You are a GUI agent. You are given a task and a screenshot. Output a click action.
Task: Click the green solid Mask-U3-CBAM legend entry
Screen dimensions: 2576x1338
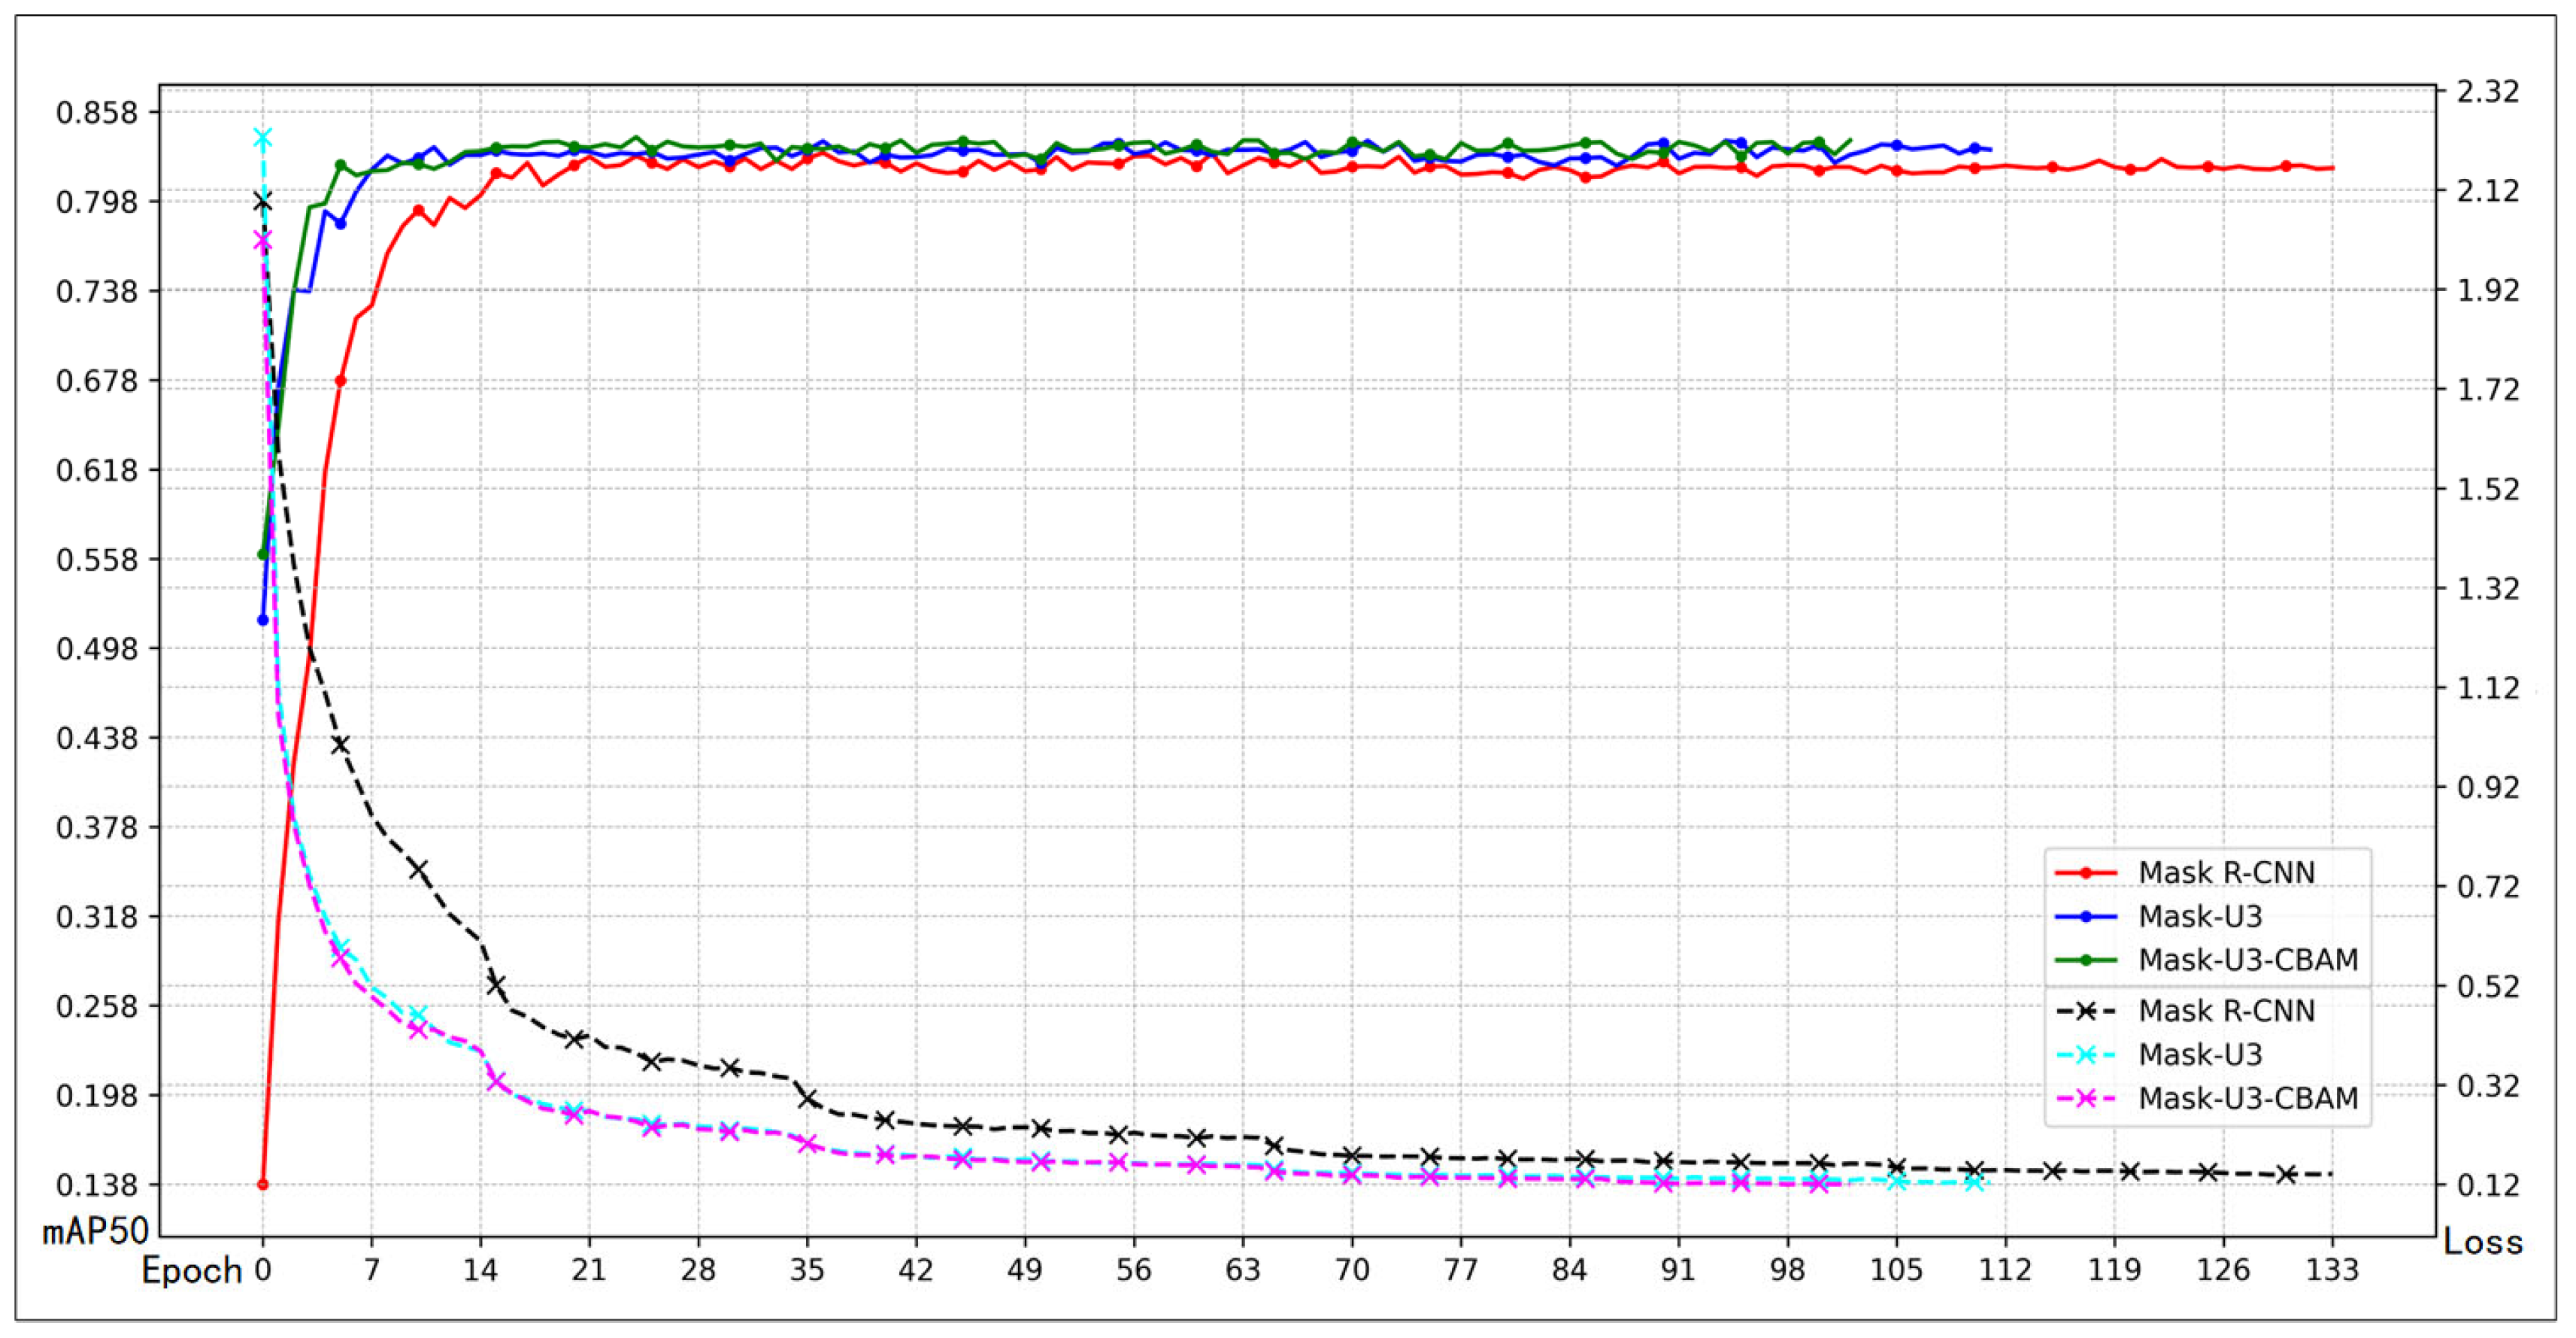[2206, 960]
